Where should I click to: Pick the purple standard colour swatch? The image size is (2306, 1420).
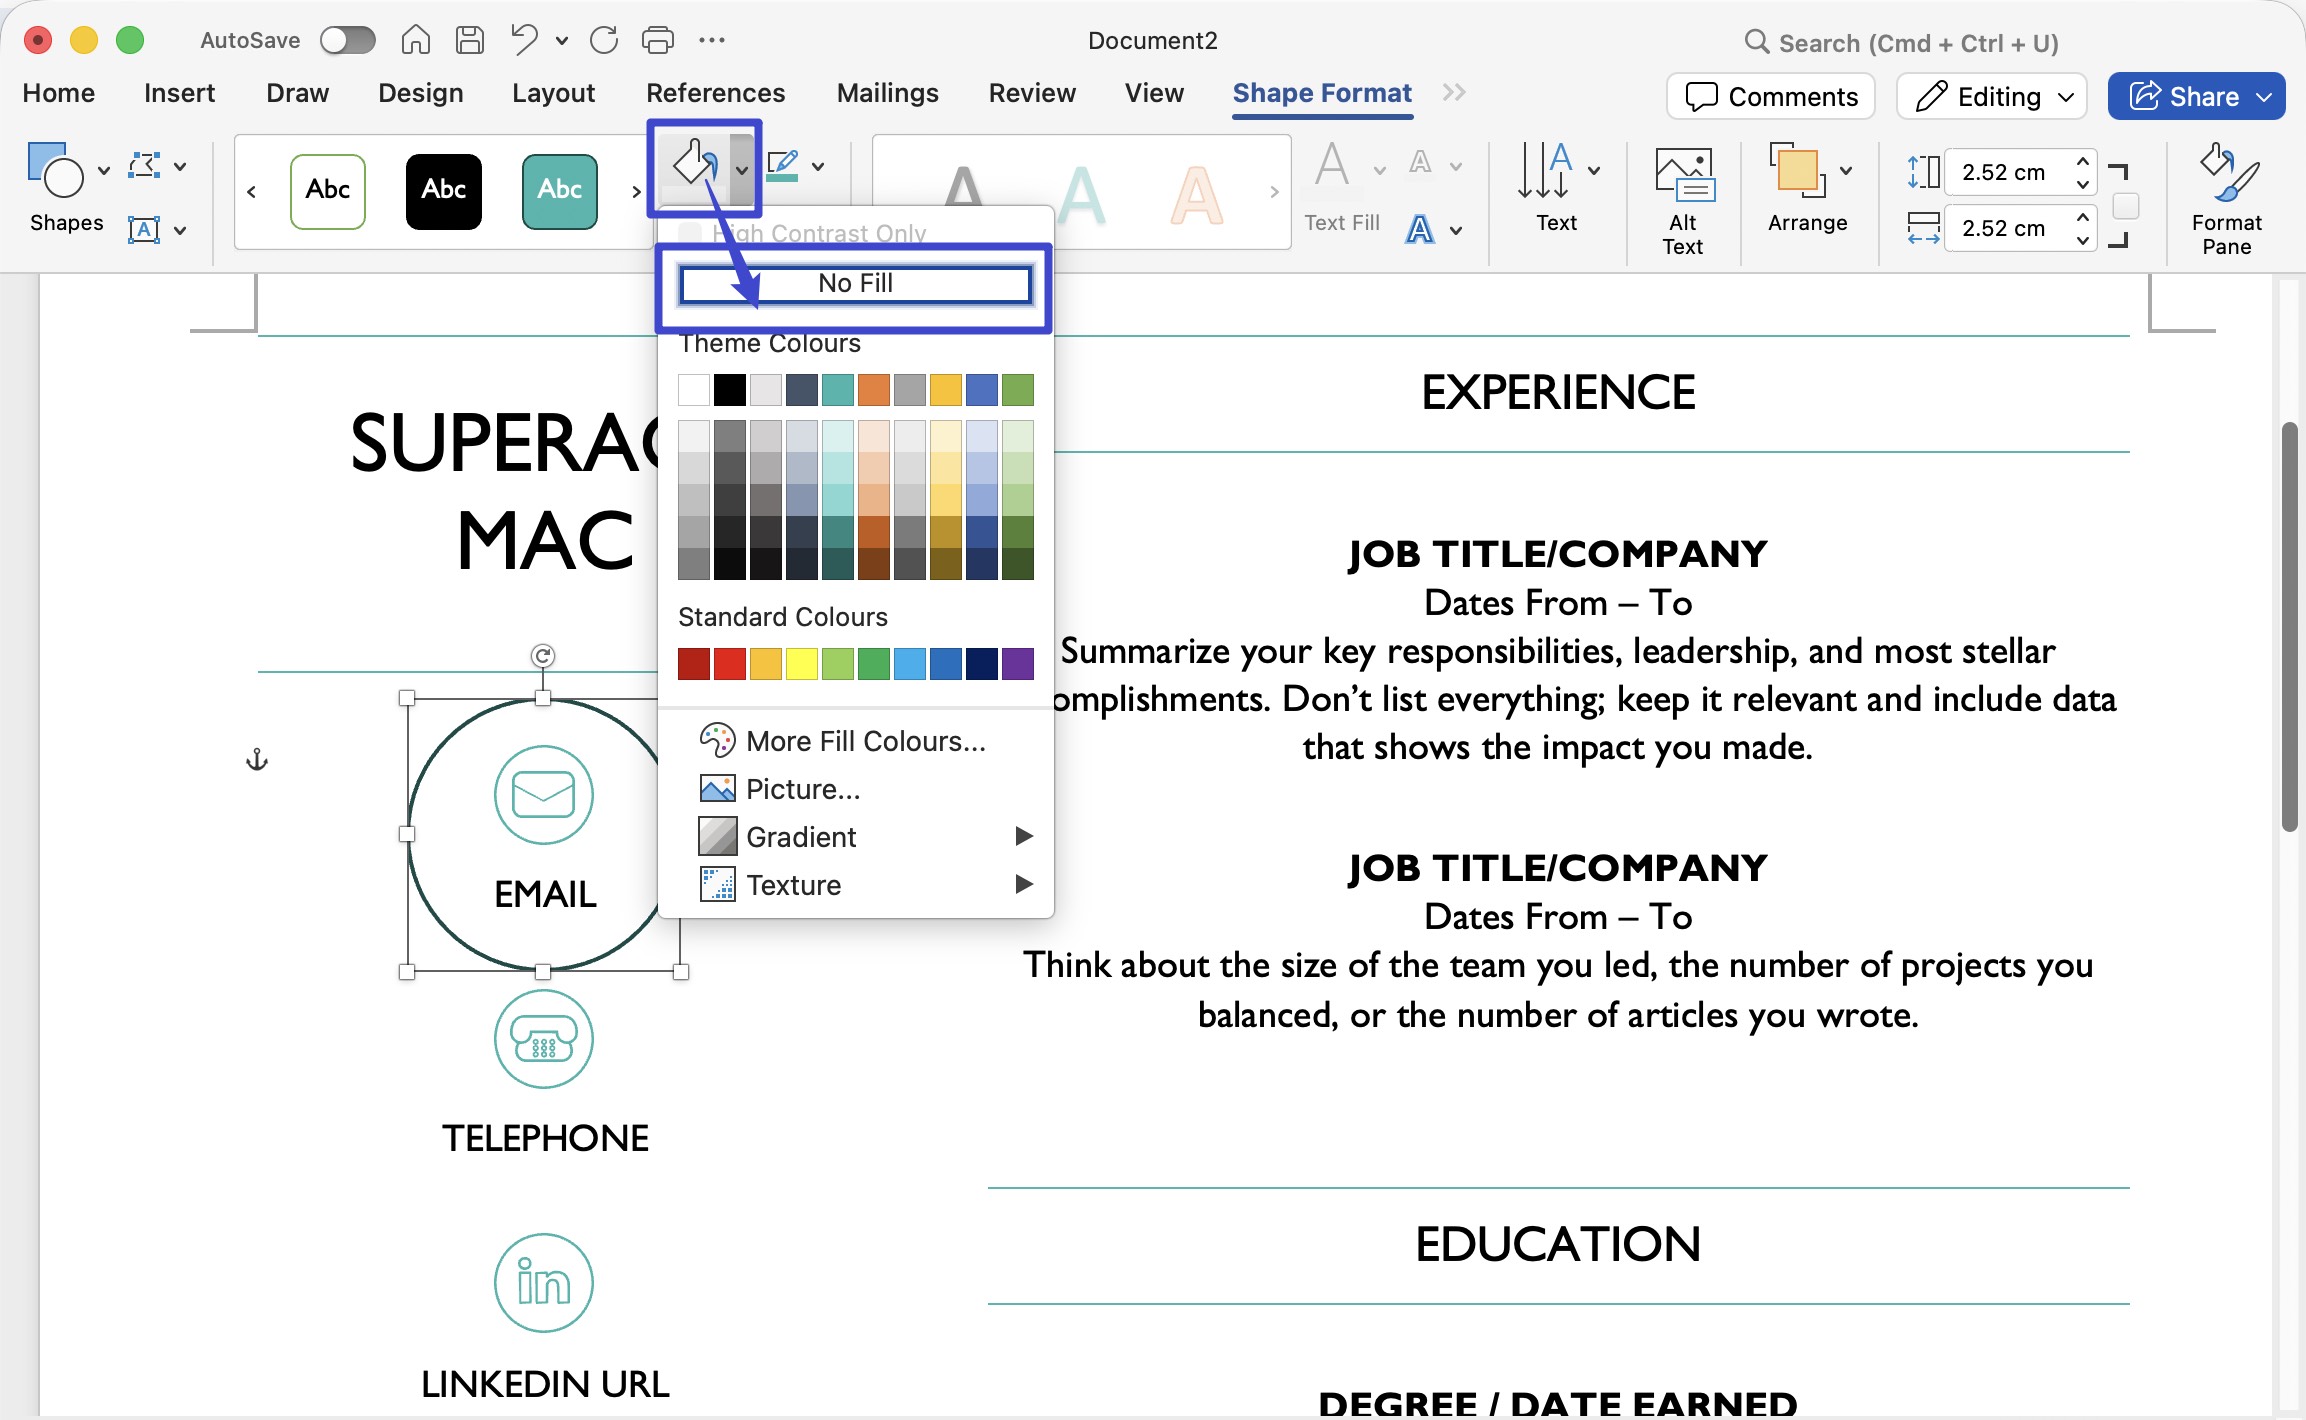1018,663
